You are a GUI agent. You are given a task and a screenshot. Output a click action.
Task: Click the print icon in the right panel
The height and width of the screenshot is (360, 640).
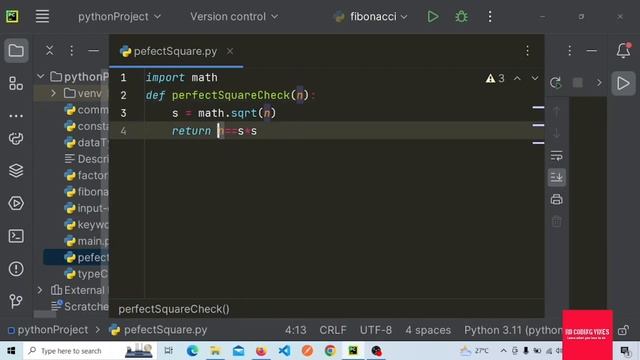click(556, 200)
